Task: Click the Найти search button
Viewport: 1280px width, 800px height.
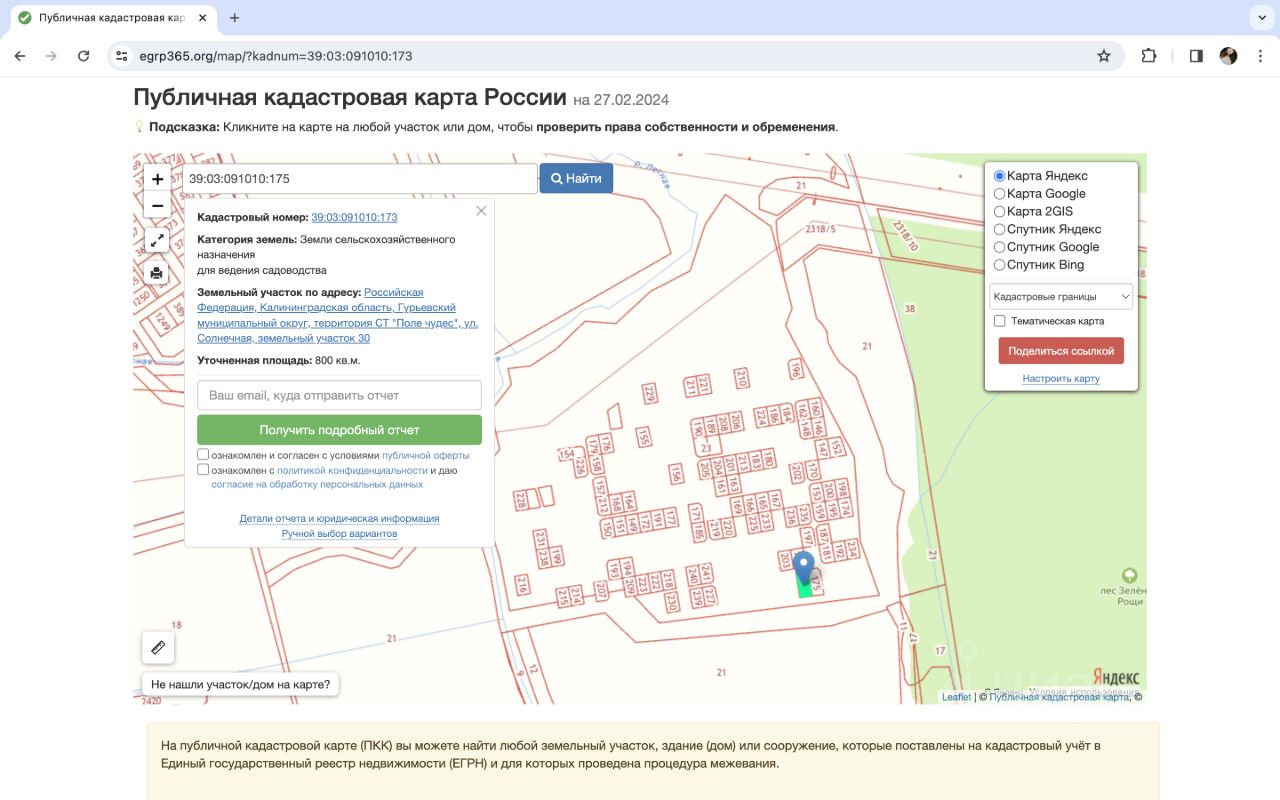Action: [576, 178]
